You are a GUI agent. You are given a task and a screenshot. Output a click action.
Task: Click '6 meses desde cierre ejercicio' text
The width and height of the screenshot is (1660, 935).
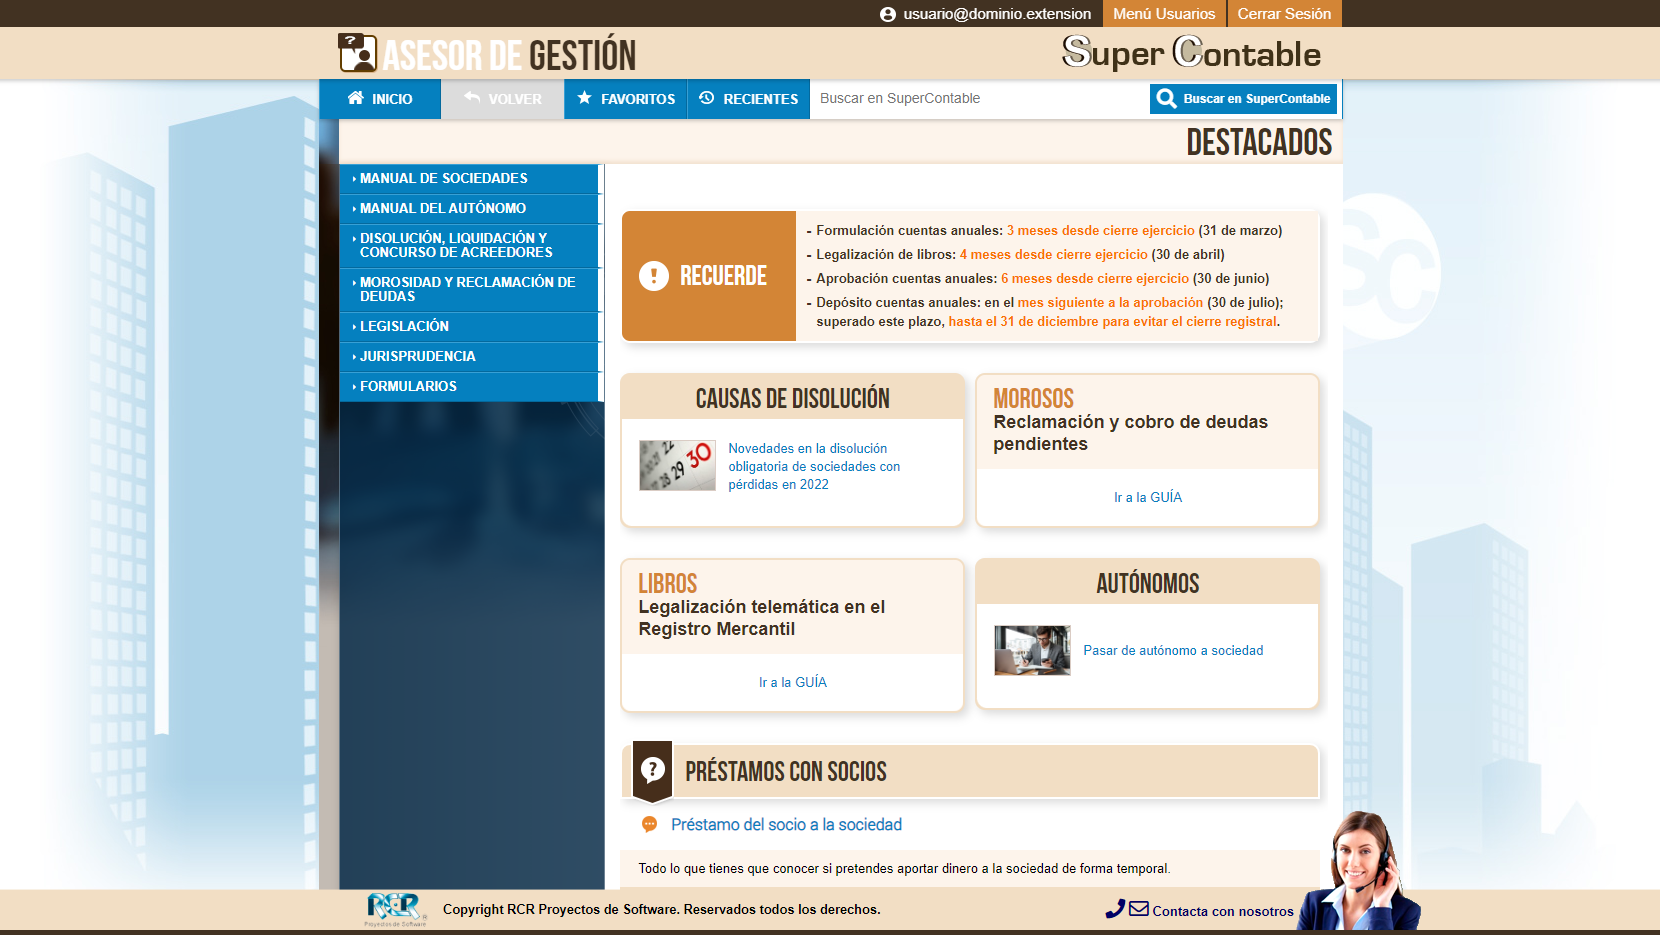(1095, 278)
